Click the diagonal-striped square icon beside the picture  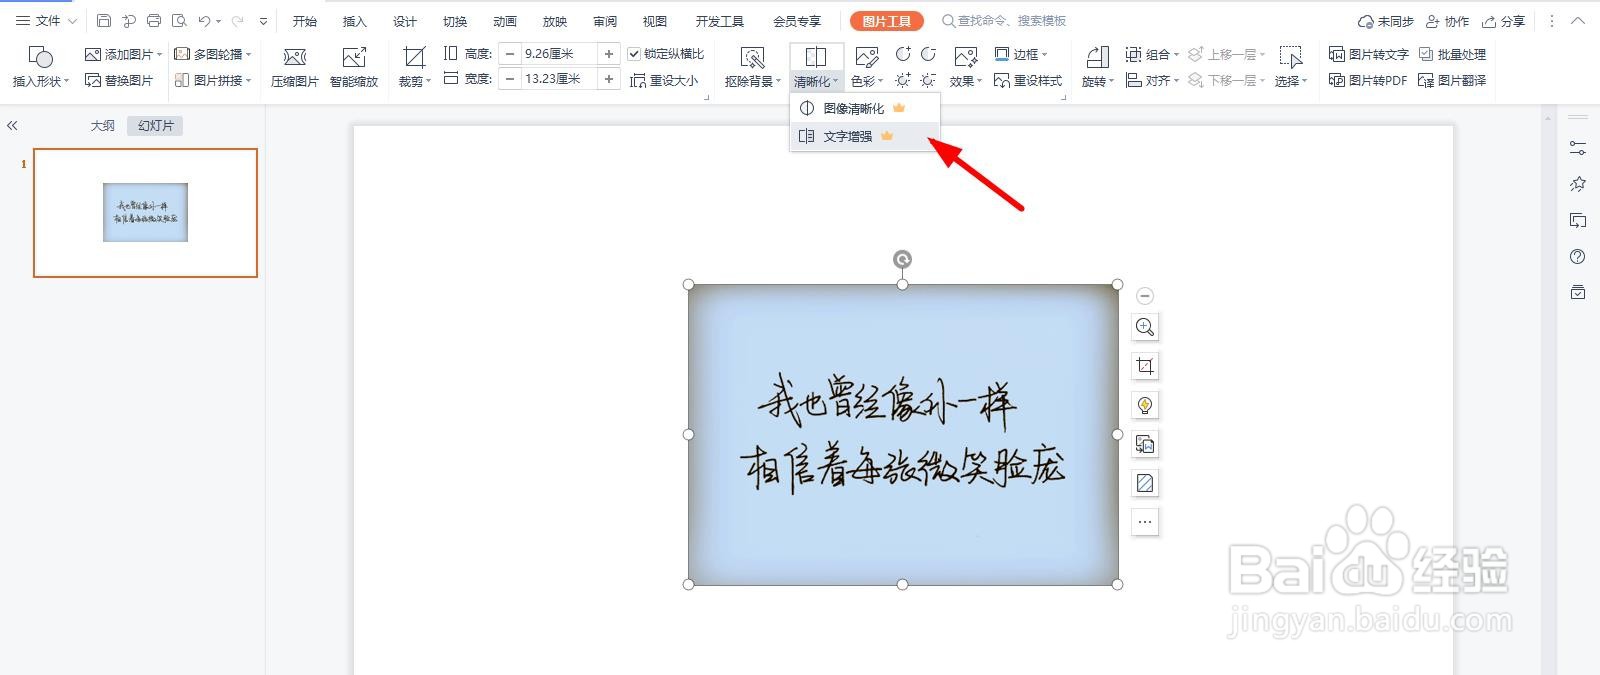[x=1145, y=483]
